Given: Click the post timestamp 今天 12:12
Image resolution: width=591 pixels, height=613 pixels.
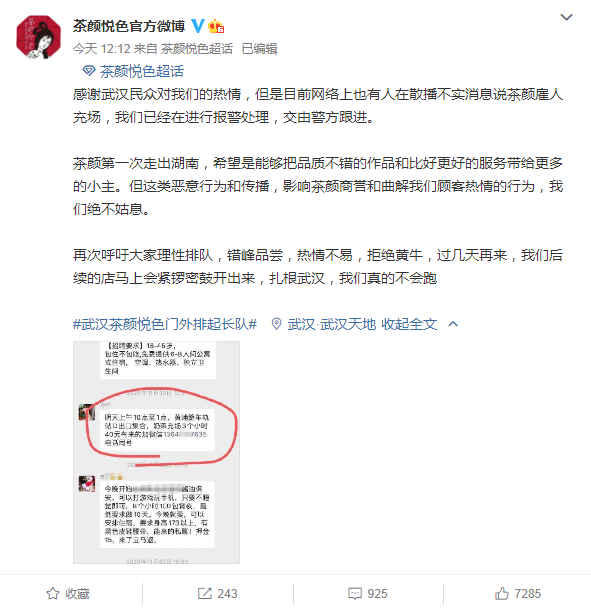Looking at the screenshot, I should (101, 48).
